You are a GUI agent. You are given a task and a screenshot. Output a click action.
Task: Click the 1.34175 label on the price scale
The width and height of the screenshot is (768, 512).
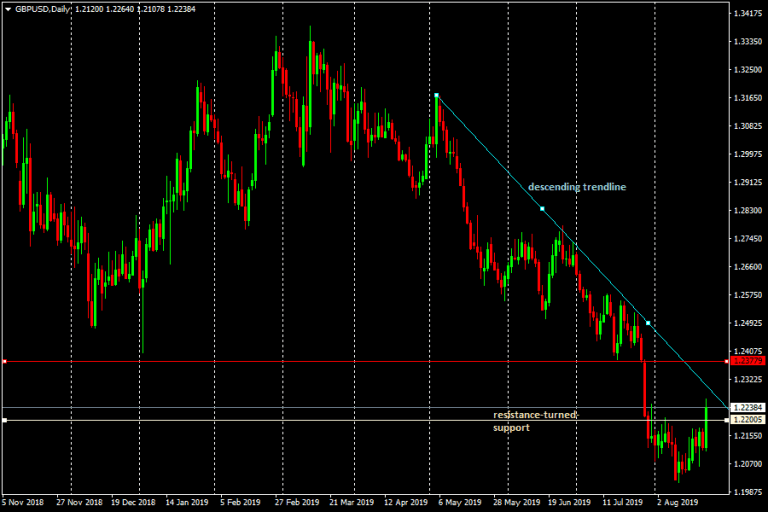pyautogui.click(x=748, y=14)
